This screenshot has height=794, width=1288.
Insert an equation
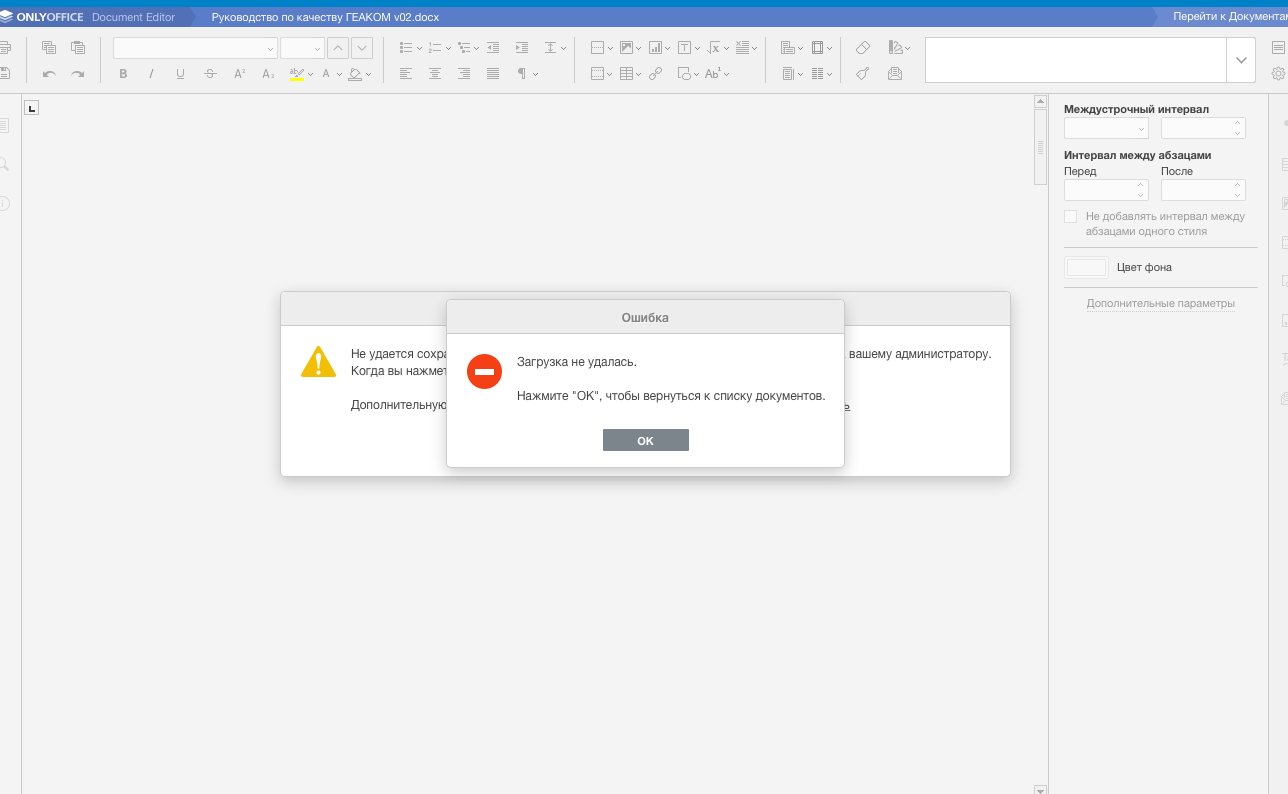(x=713, y=47)
